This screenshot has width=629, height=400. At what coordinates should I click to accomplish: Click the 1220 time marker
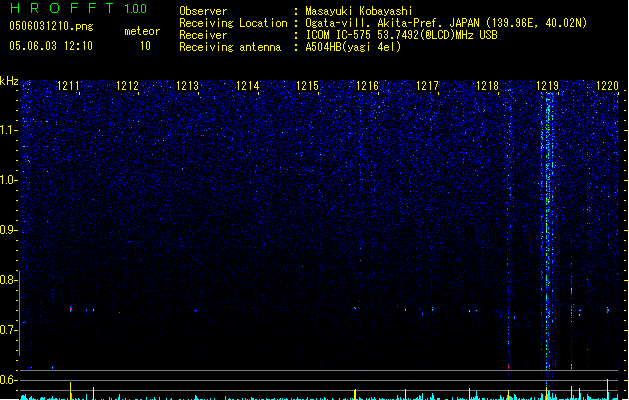pos(607,86)
